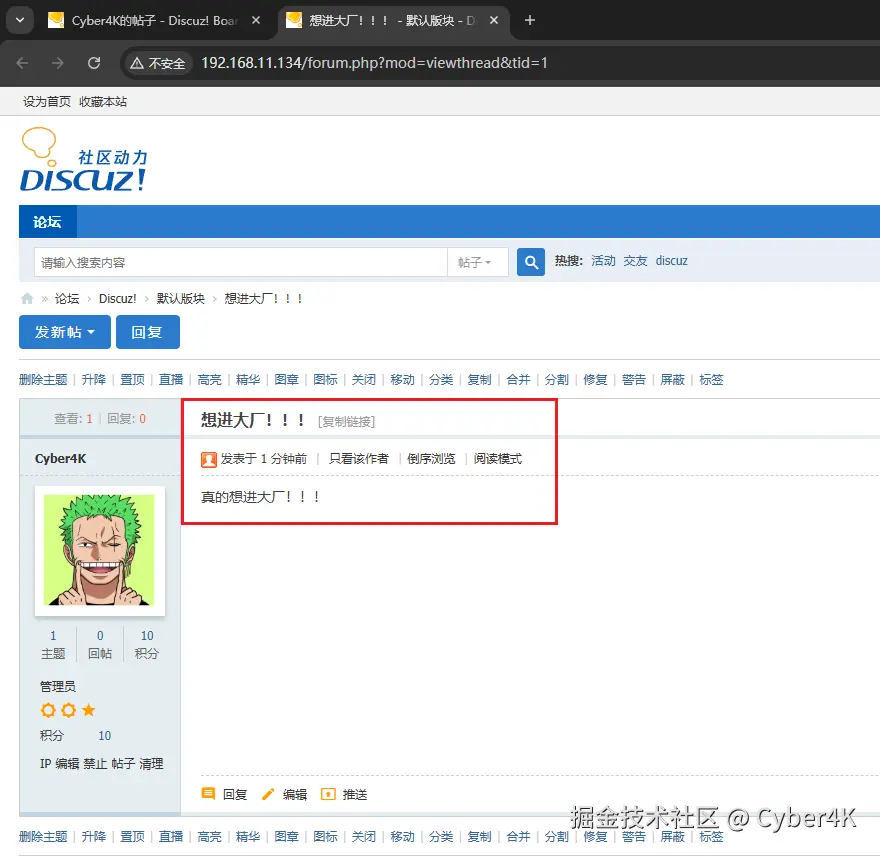Open the 发新帖 dropdown menu
Viewport: 880px width, 856px height.
[64, 331]
